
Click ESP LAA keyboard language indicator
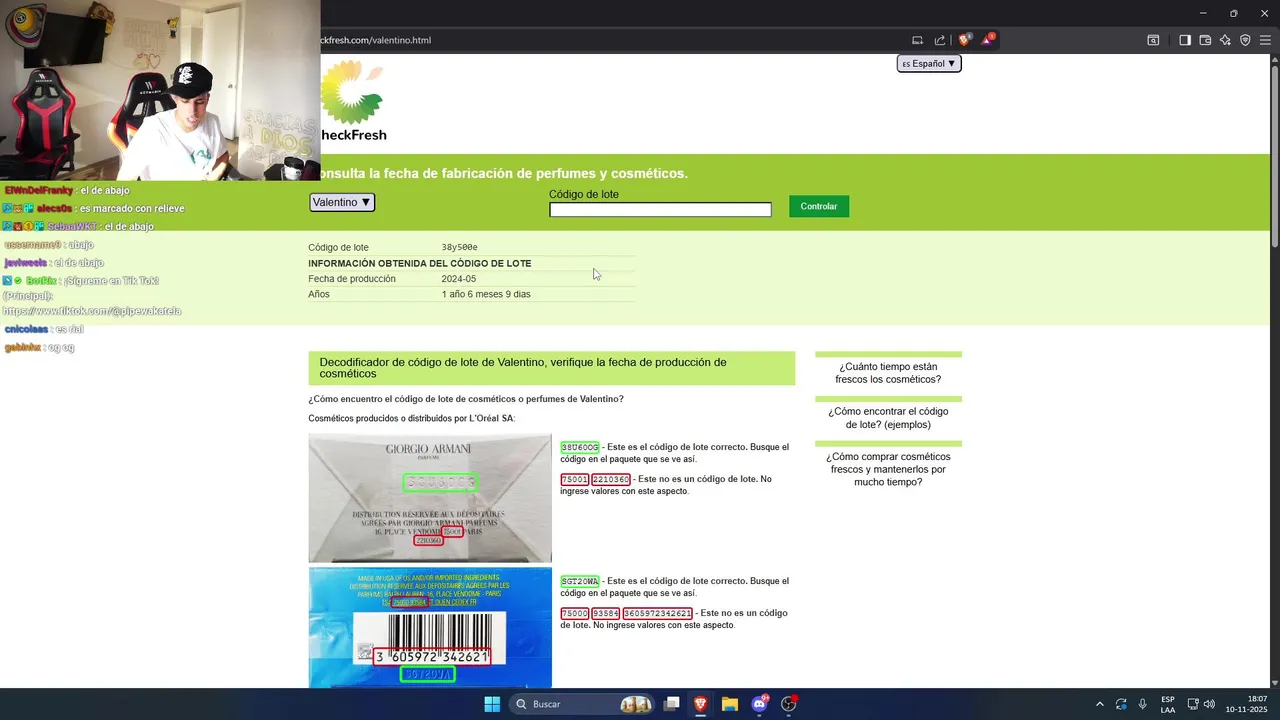1168,704
